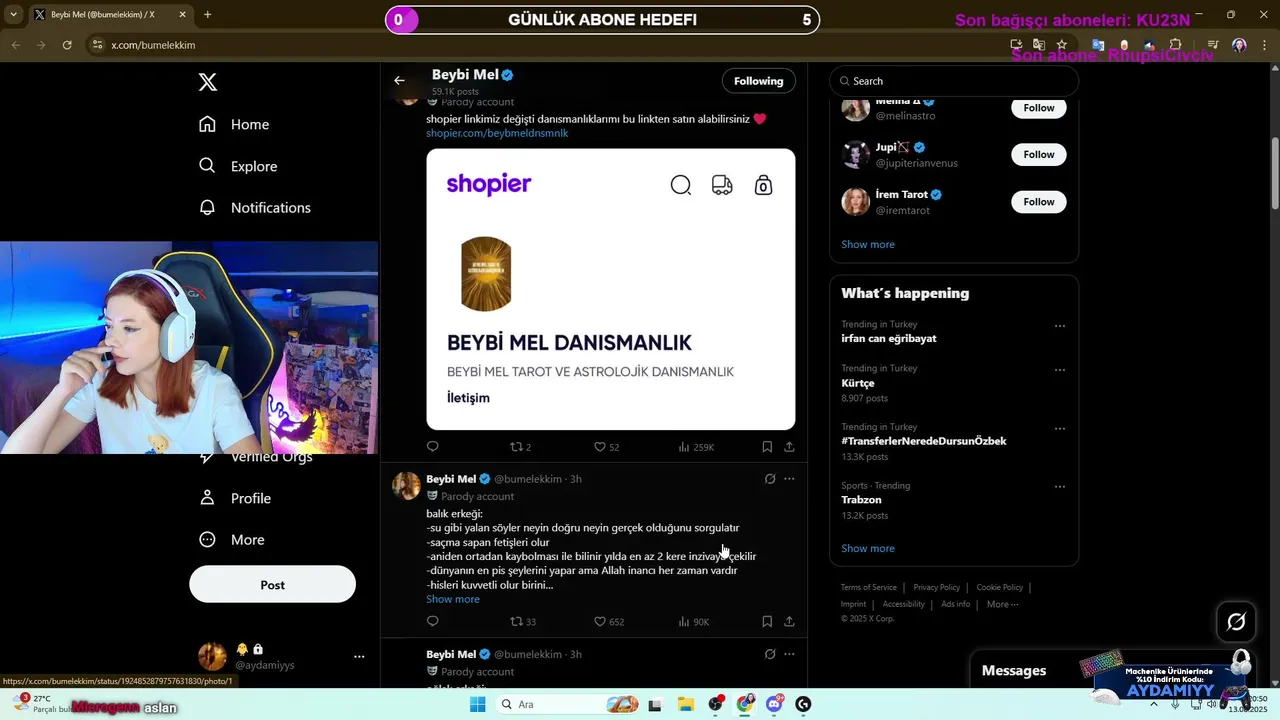Follow Jupi @jupiterianvenus
The width and height of the screenshot is (1280, 720).
tap(1038, 154)
